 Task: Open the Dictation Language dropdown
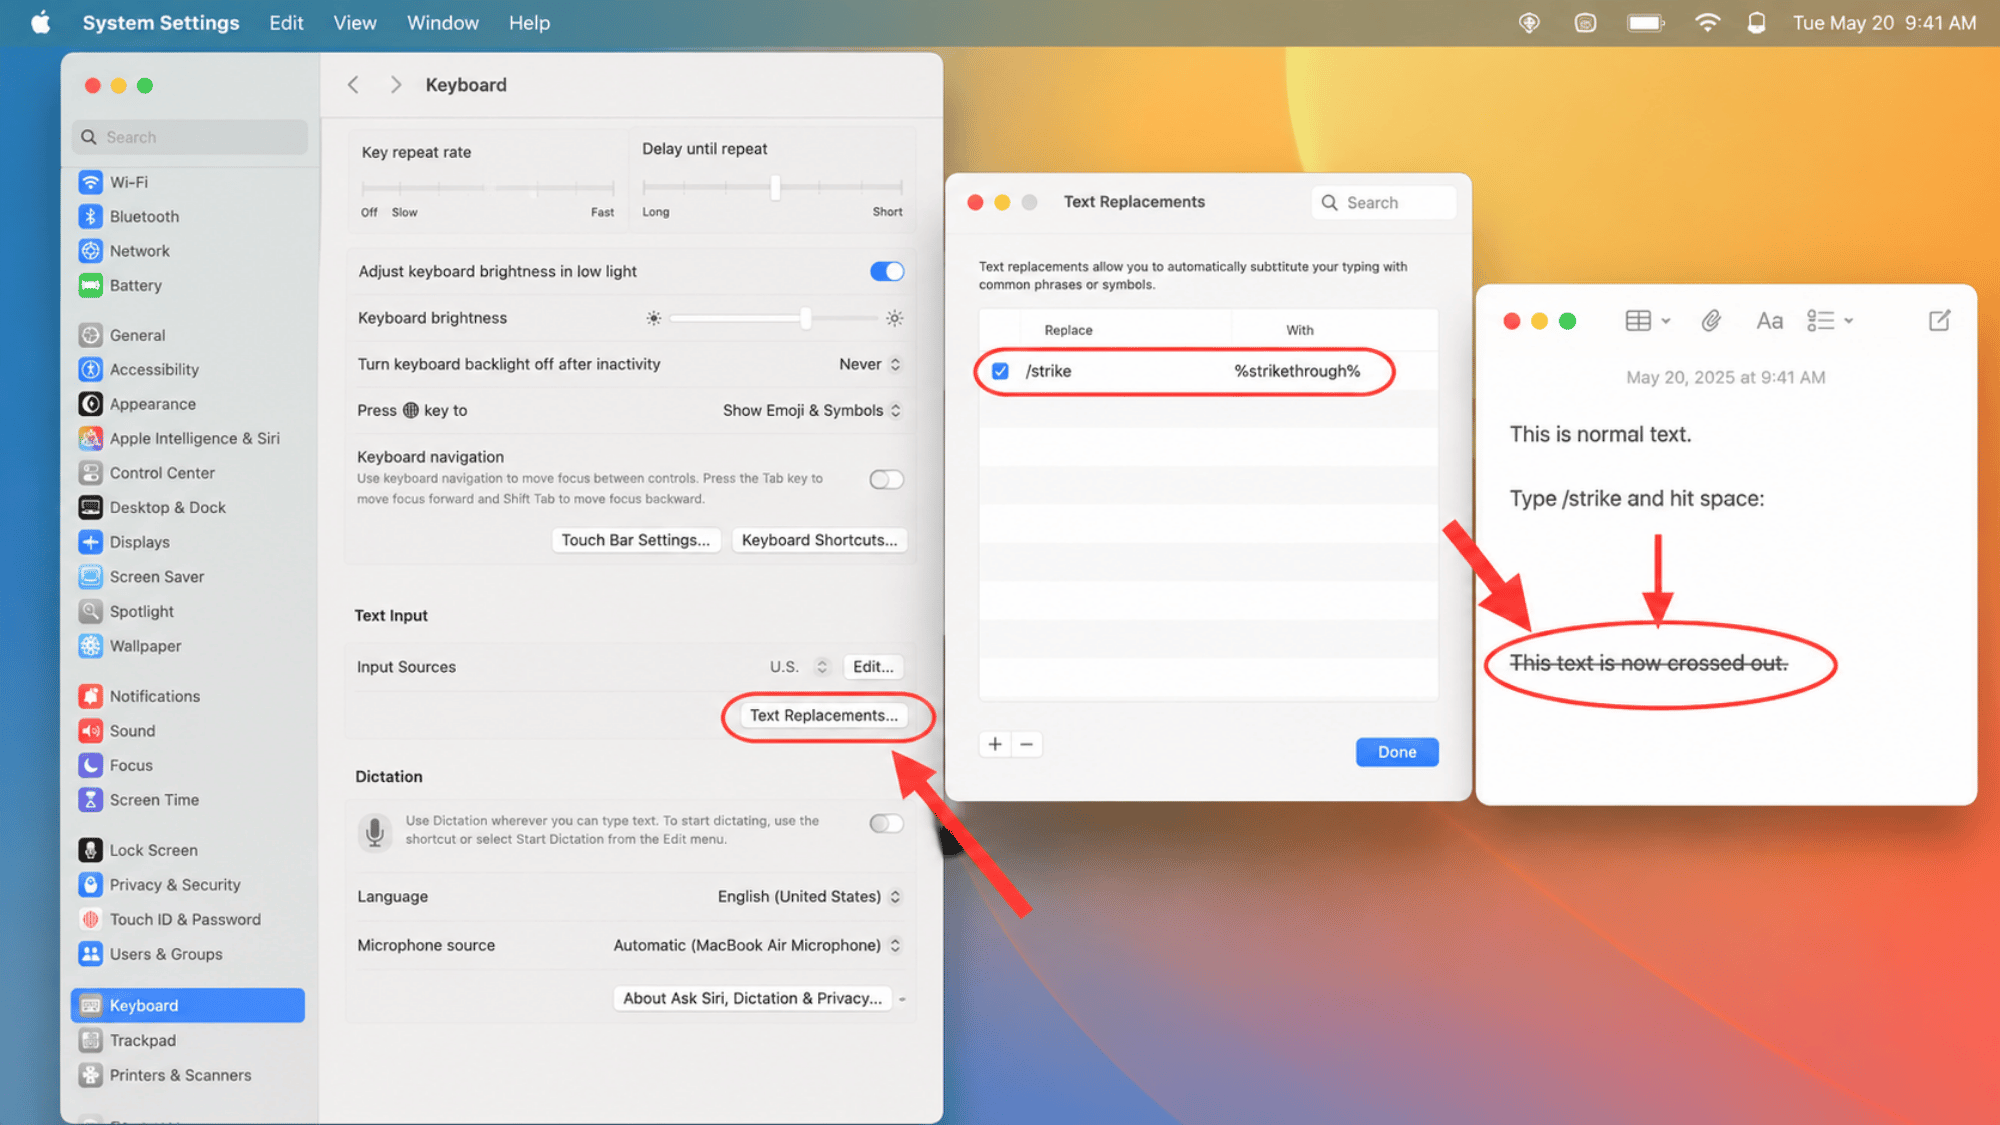click(809, 897)
